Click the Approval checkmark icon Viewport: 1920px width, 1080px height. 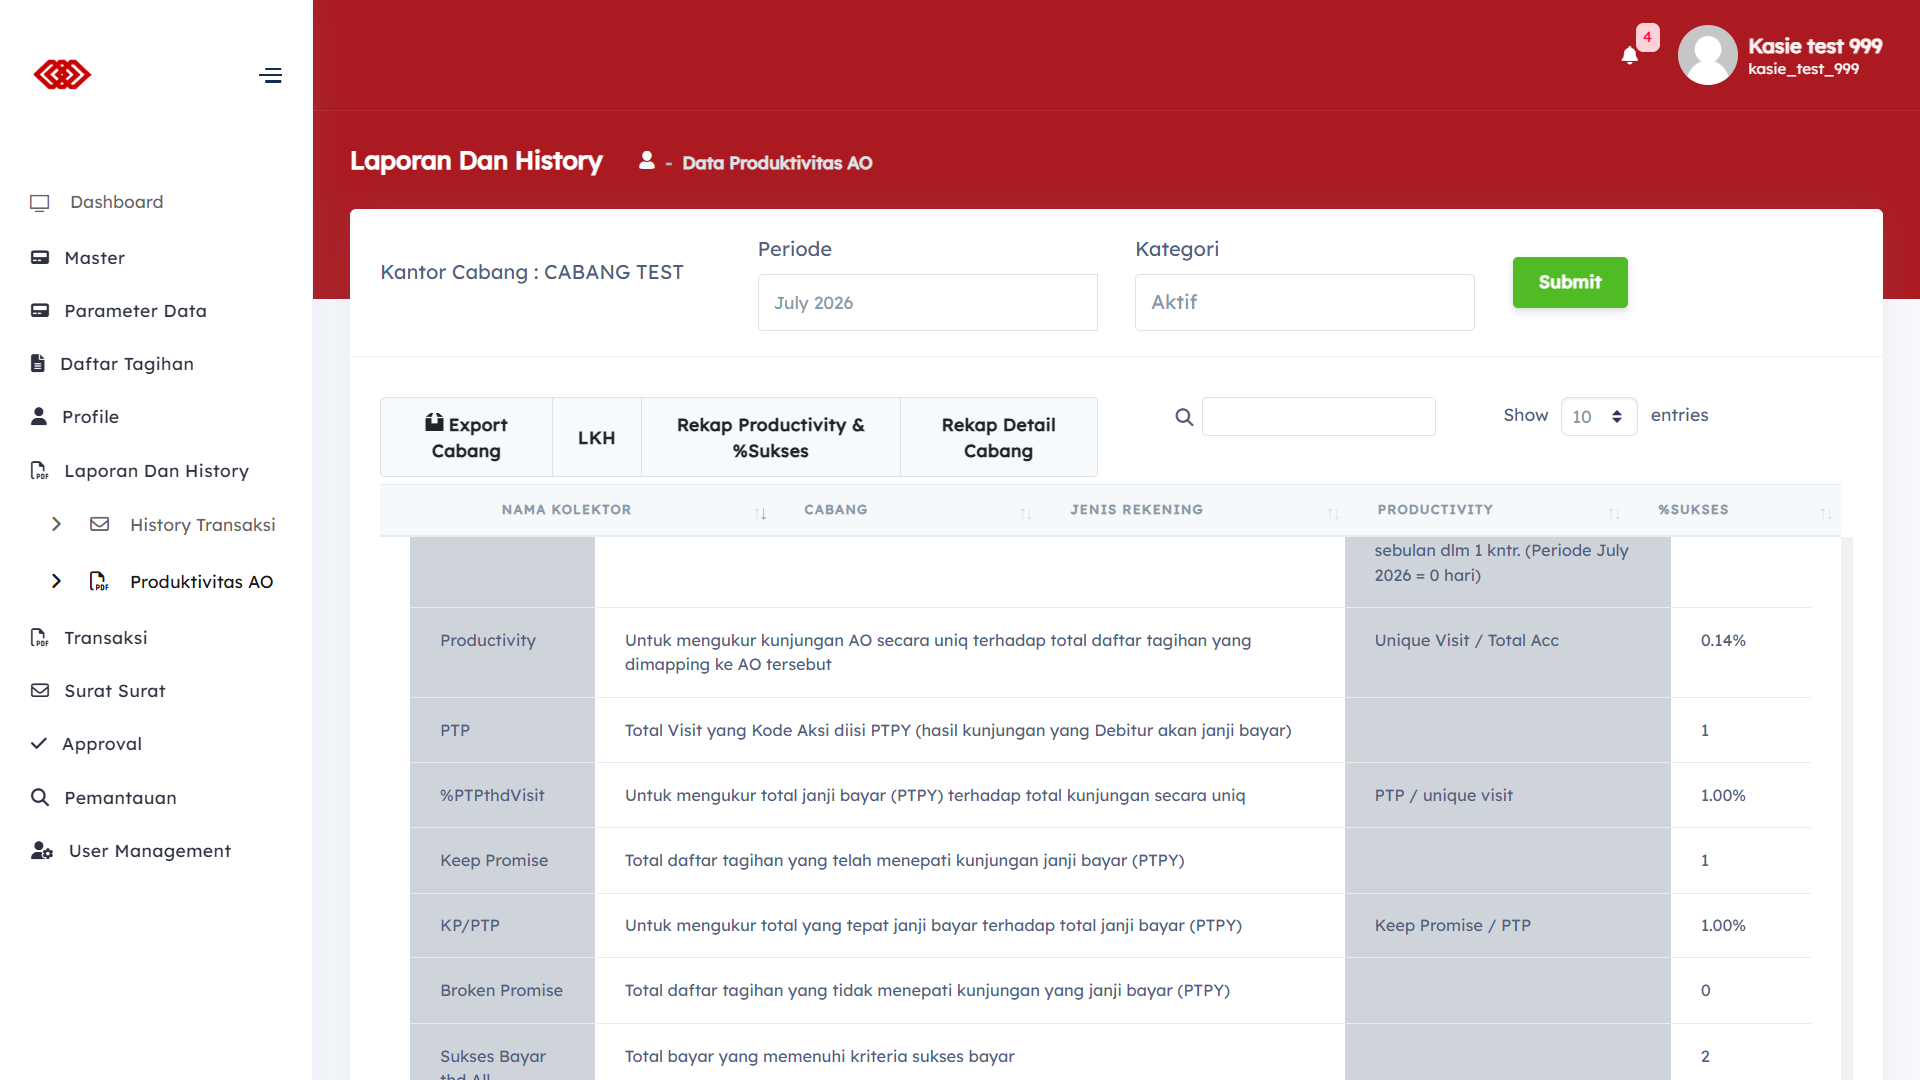(39, 743)
